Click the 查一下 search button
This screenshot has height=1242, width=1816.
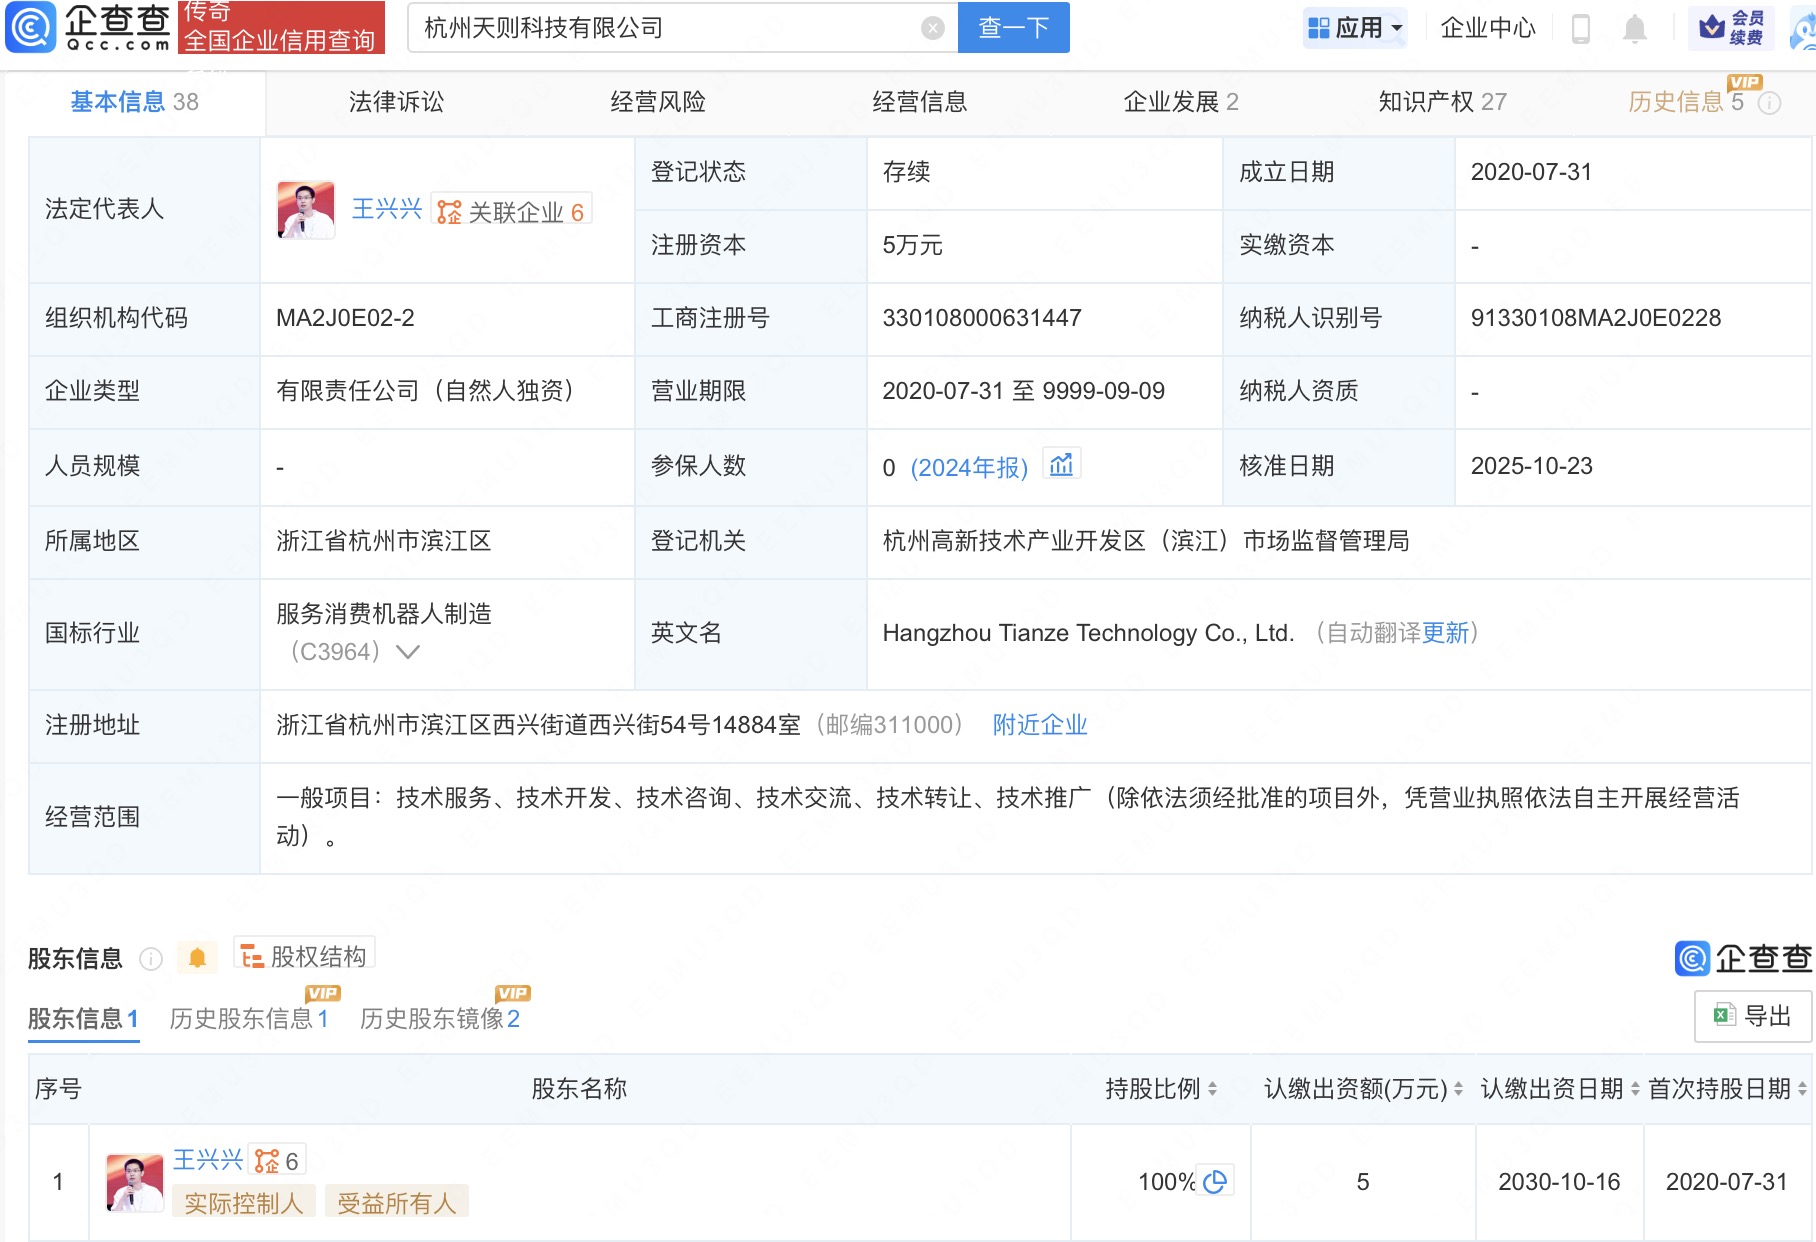(1013, 28)
